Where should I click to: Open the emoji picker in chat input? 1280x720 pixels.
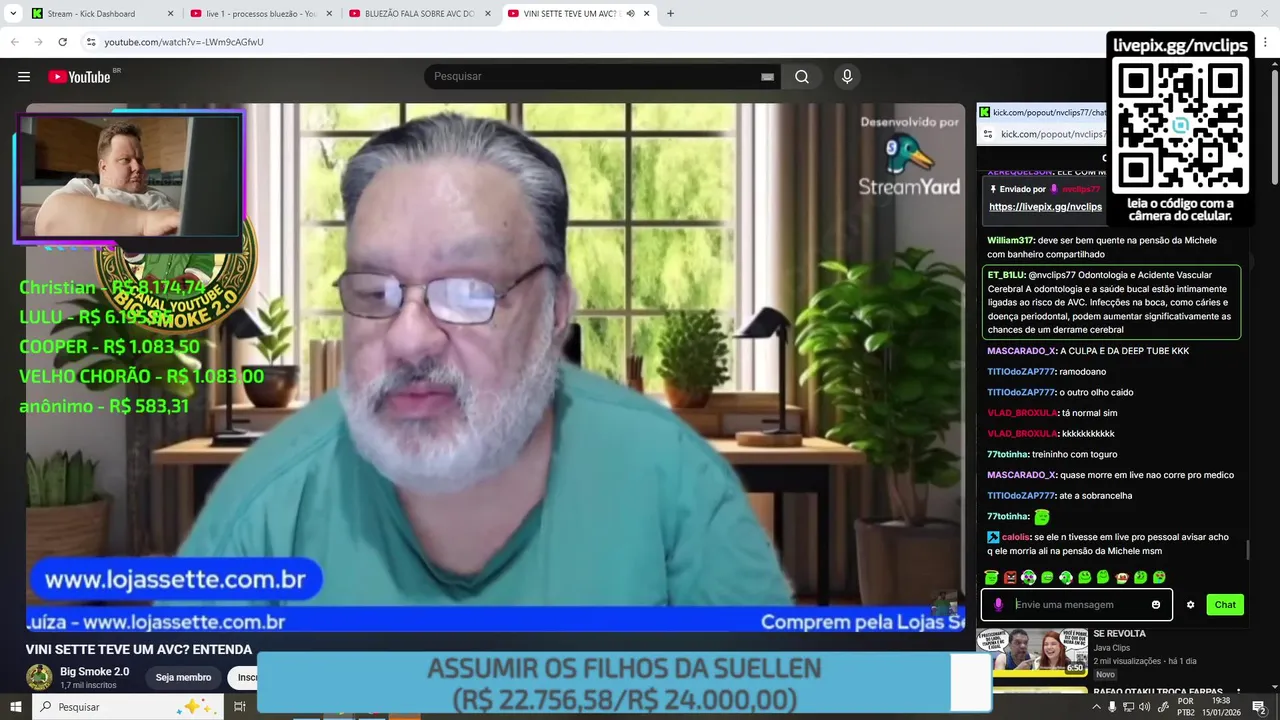(x=1156, y=604)
